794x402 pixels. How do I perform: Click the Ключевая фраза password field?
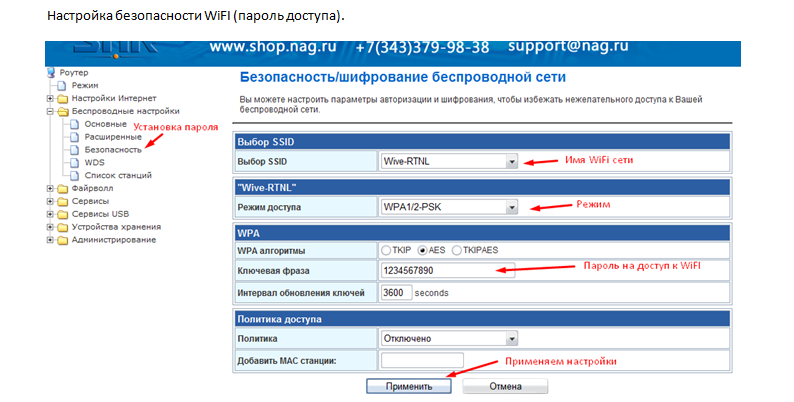(x=447, y=271)
